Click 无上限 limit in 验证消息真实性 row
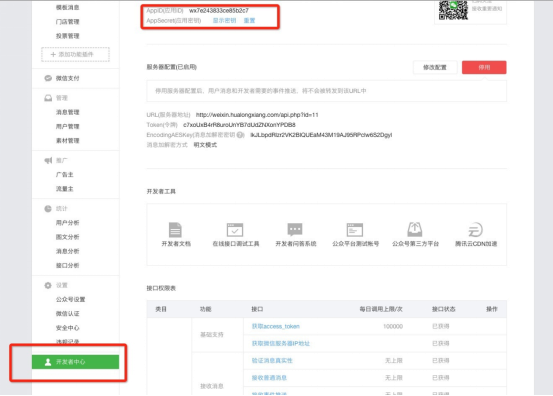The image size is (553, 396). pos(394,361)
